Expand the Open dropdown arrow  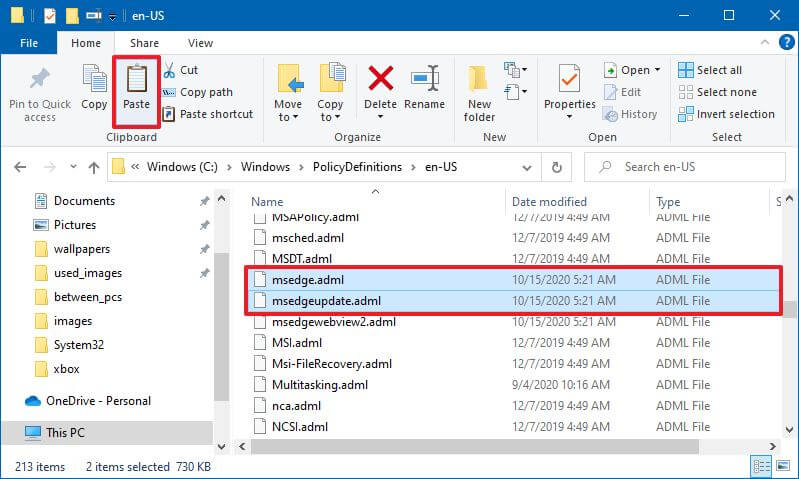(x=657, y=70)
